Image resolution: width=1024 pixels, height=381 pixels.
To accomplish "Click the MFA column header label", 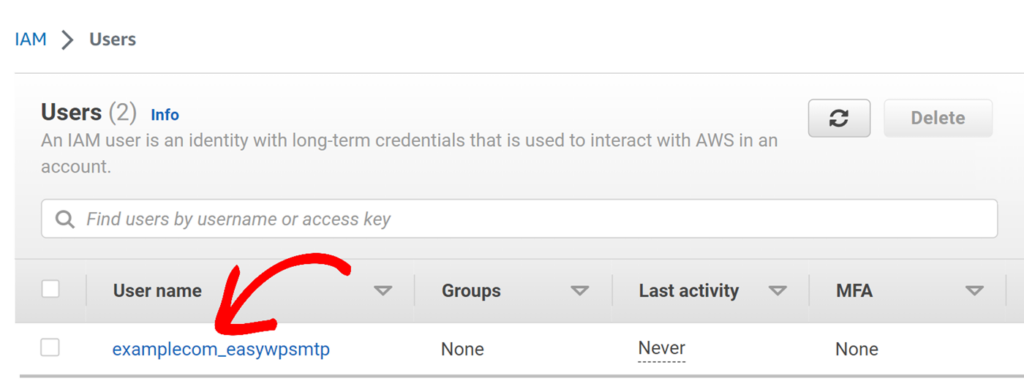I will coord(854,291).
